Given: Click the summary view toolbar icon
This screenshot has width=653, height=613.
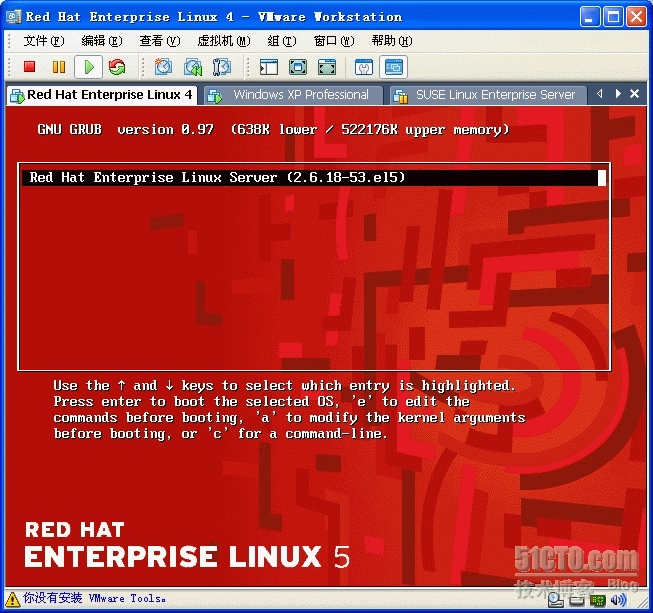Looking at the screenshot, I should pos(364,67).
